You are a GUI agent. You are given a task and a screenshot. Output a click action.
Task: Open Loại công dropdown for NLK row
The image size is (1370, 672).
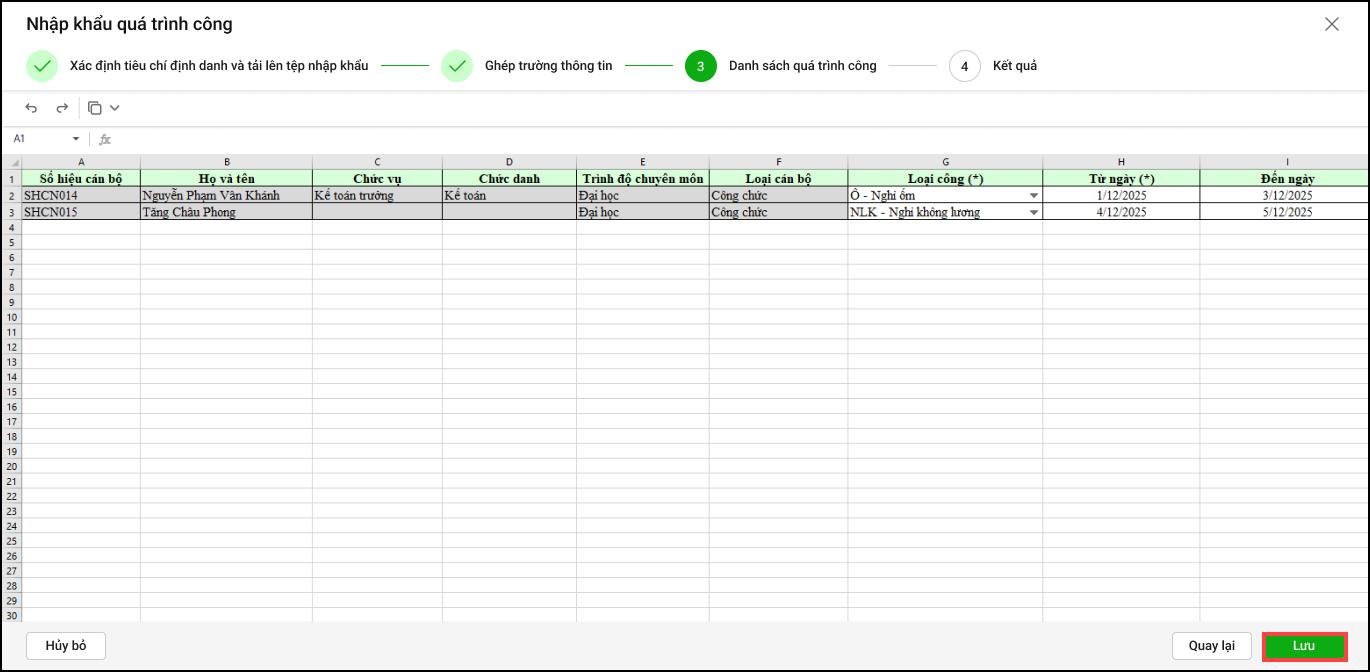1033,212
